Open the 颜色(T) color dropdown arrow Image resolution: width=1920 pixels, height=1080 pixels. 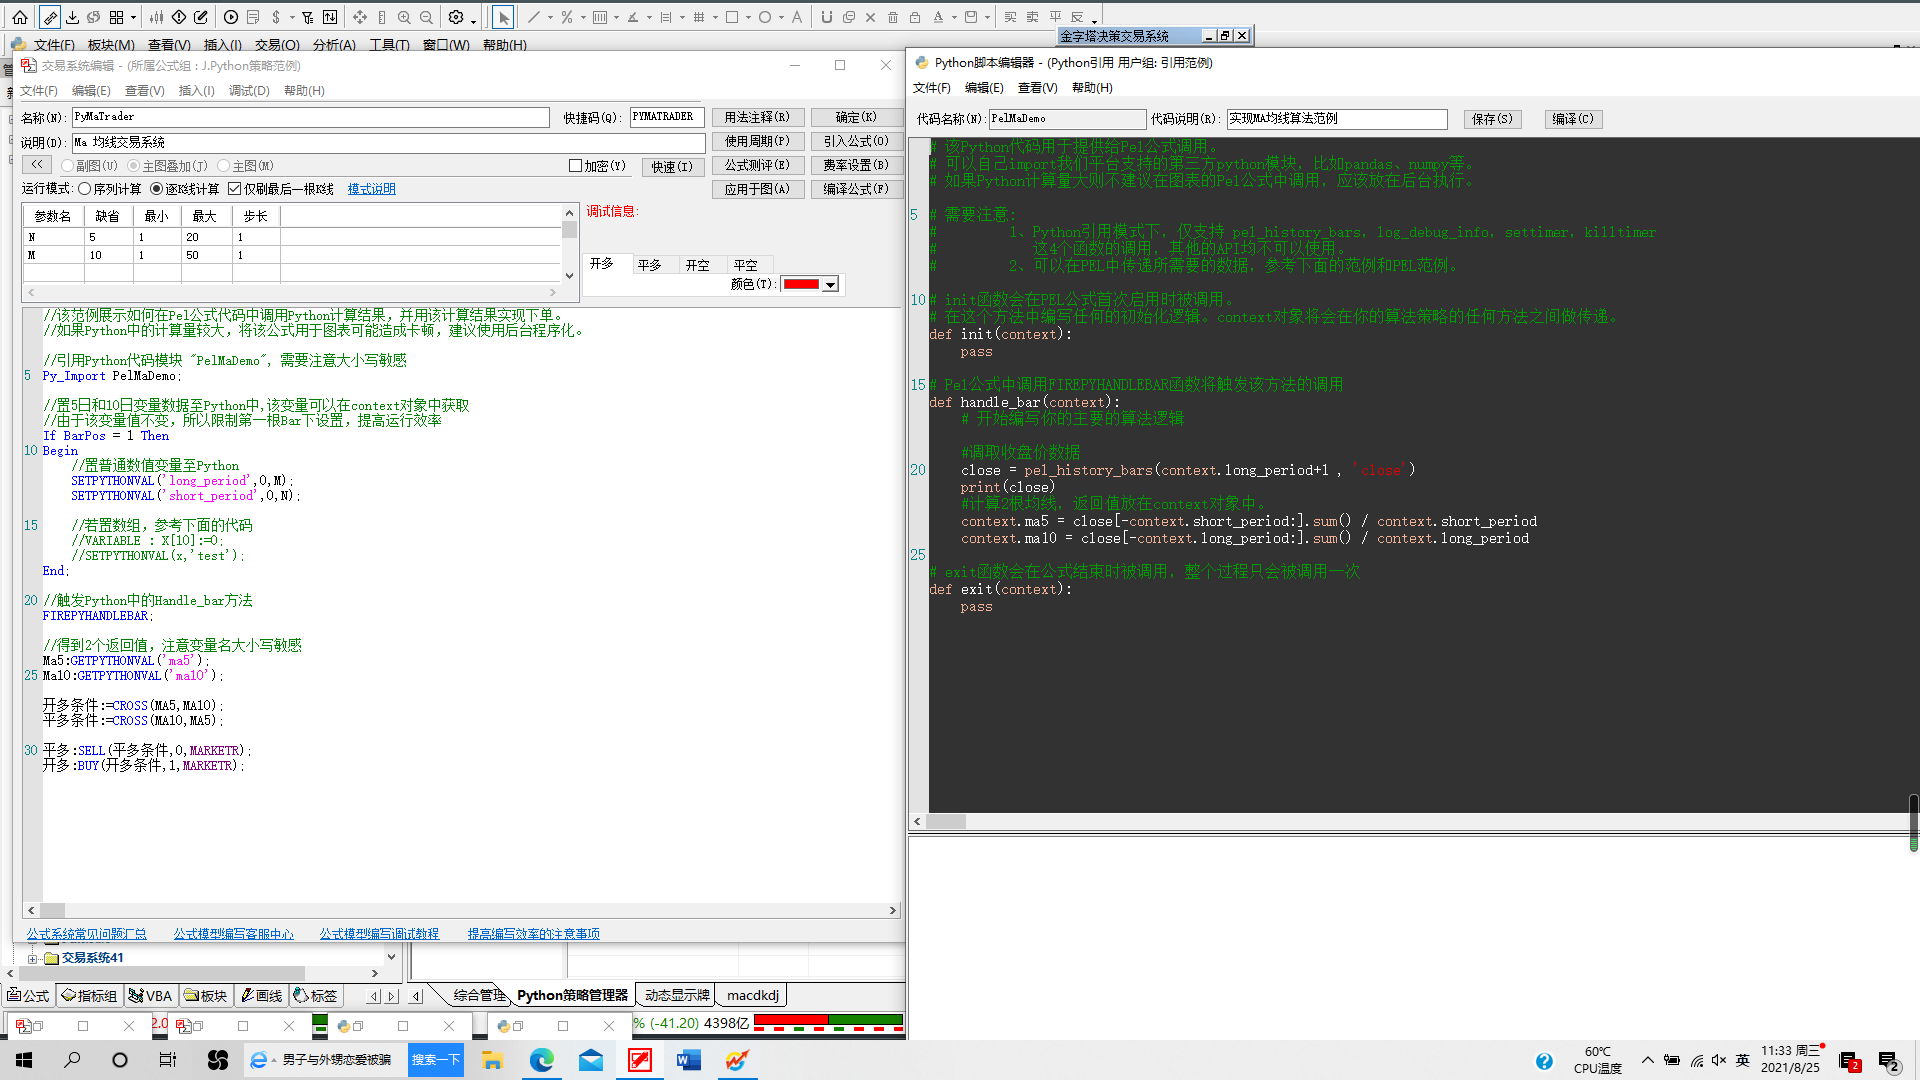coord(830,285)
